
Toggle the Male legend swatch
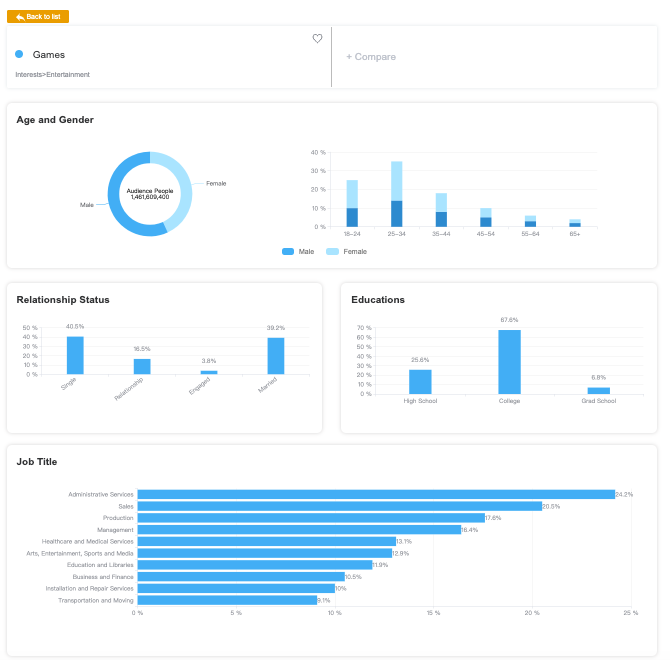coord(288,252)
